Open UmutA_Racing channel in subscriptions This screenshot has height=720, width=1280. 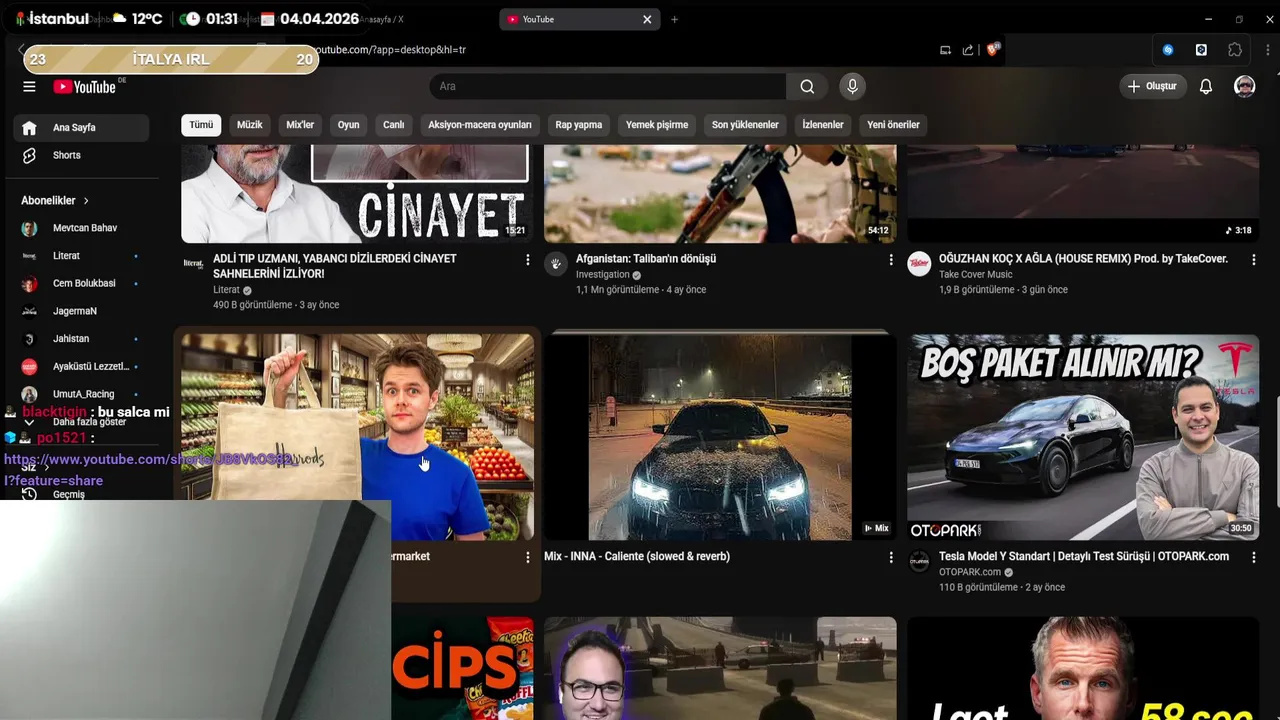tap(81, 394)
